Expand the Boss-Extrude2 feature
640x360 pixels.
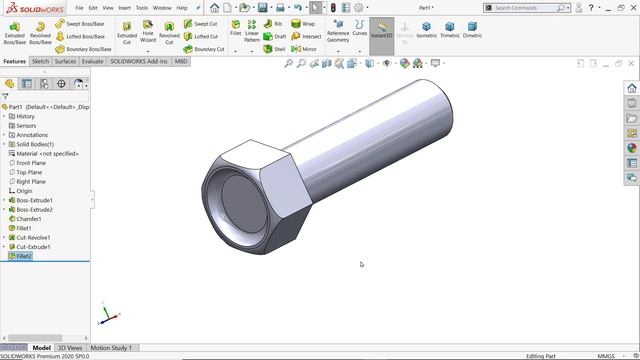(x=4, y=209)
